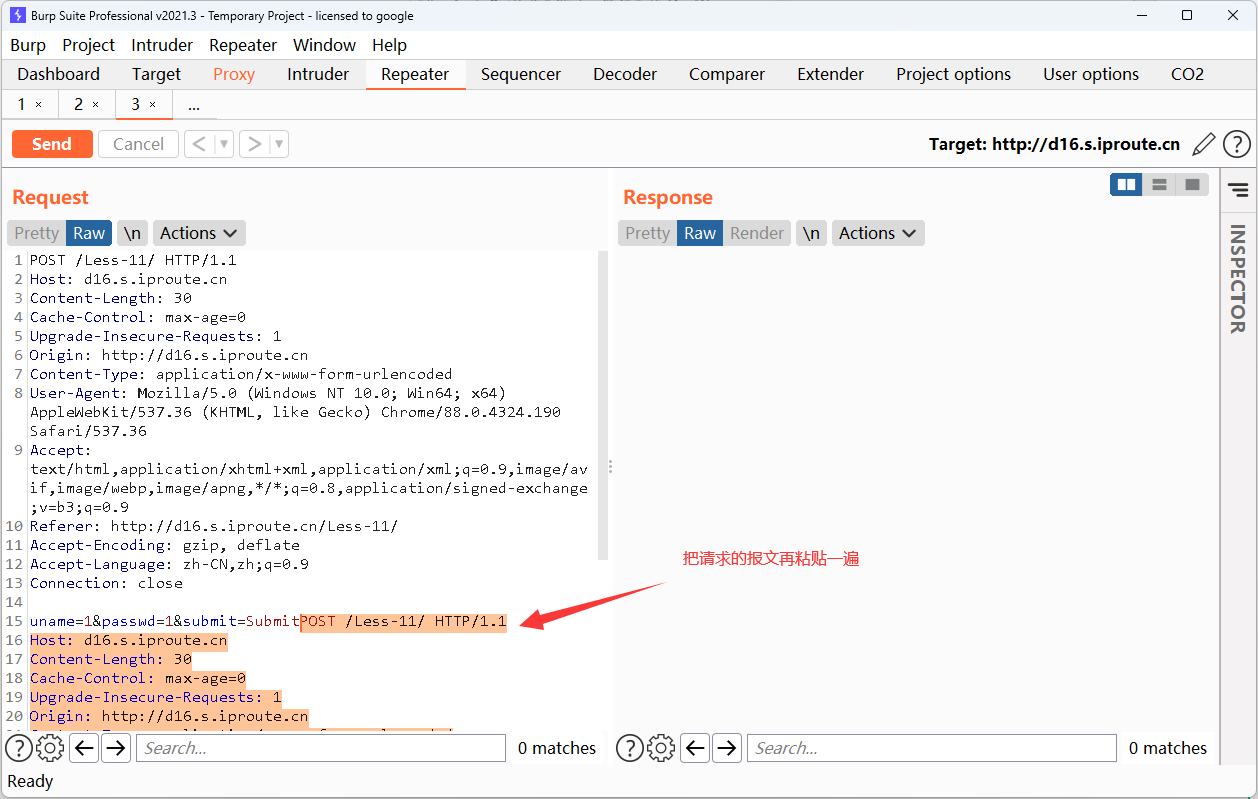Expand the history back dropdown arrow
The width and height of the screenshot is (1258, 799).
pyautogui.click(x=224, y=144)
